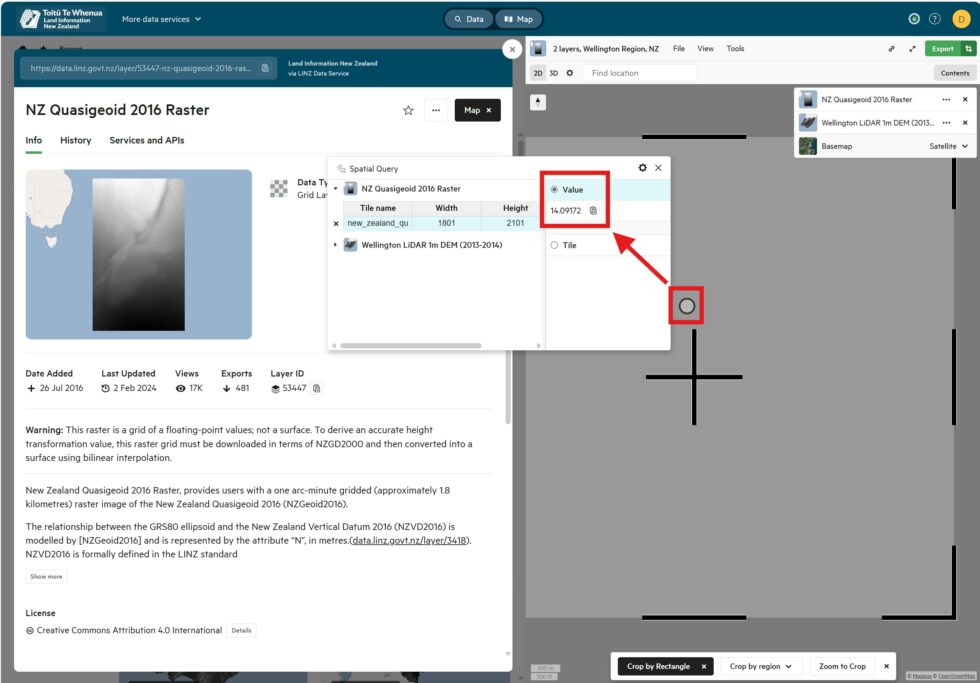Toggle the Contents panel button

tap(954, 73)
